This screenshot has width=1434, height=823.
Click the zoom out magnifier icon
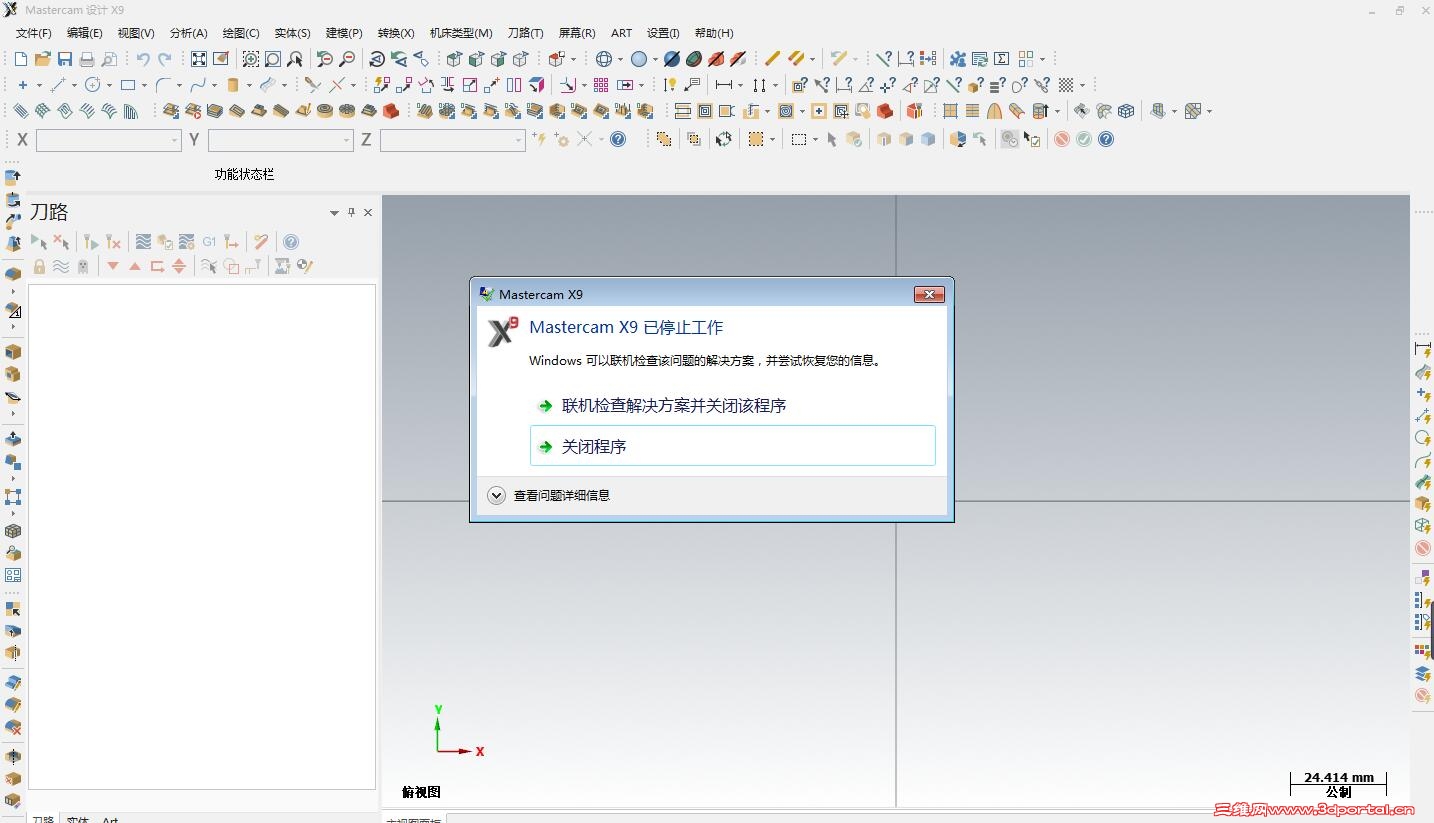tap(347, 59)
